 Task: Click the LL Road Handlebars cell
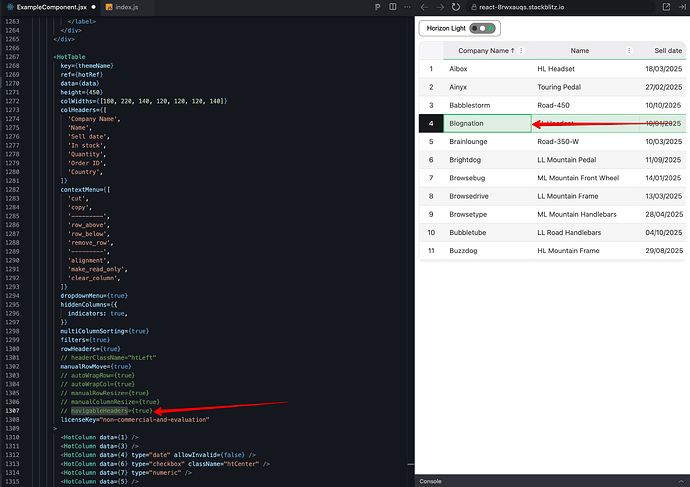585,232
